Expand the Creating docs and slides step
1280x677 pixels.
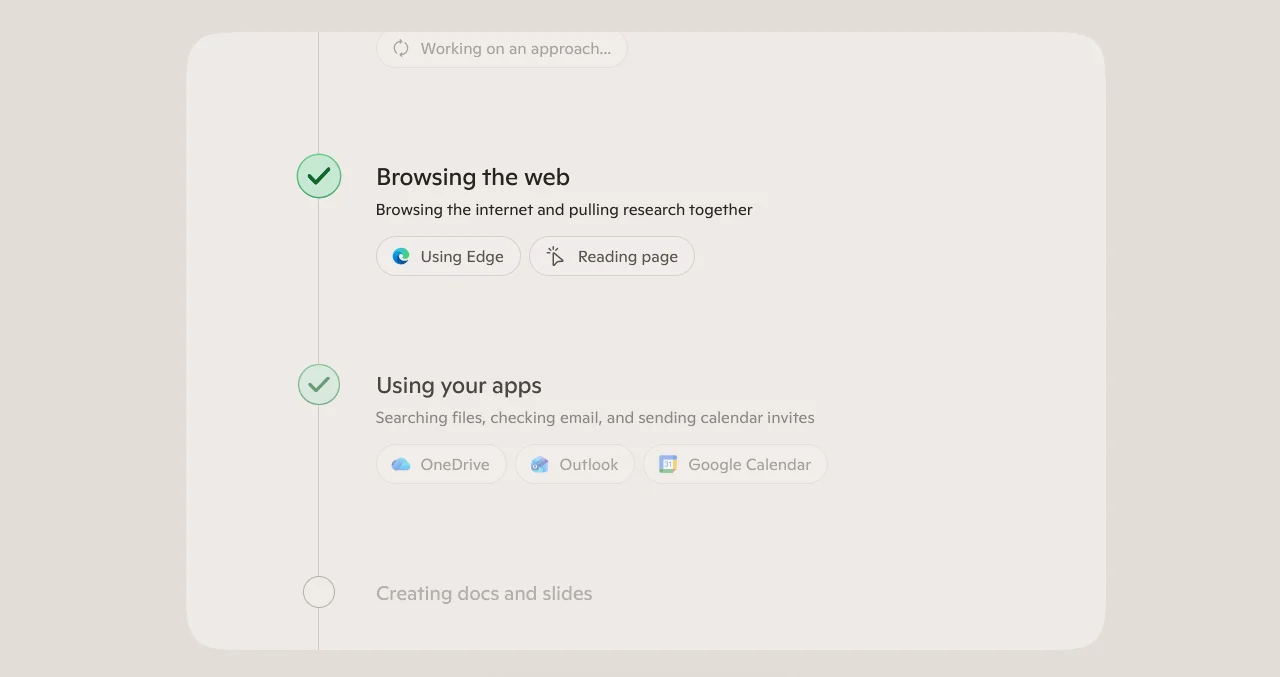pyautogui.click(x=484, y=593)
